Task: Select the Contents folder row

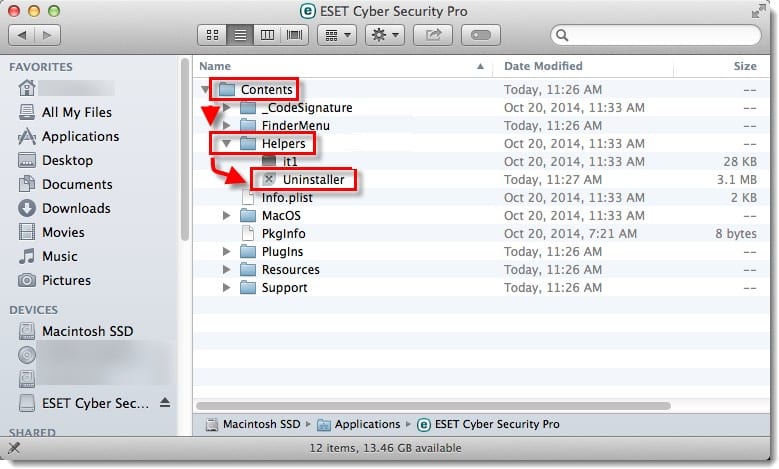Action: [482, 89]
